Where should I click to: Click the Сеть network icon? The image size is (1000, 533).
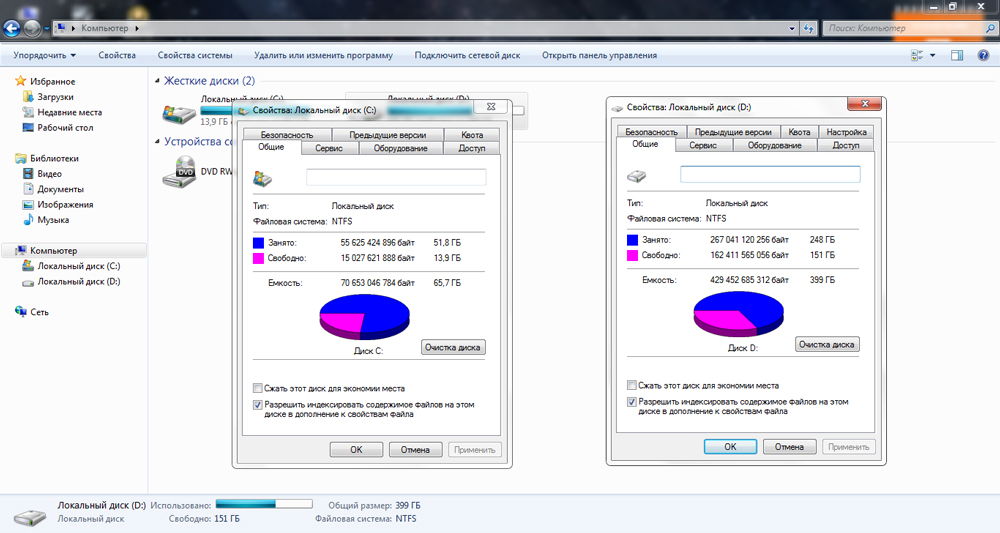click(20, 312)
